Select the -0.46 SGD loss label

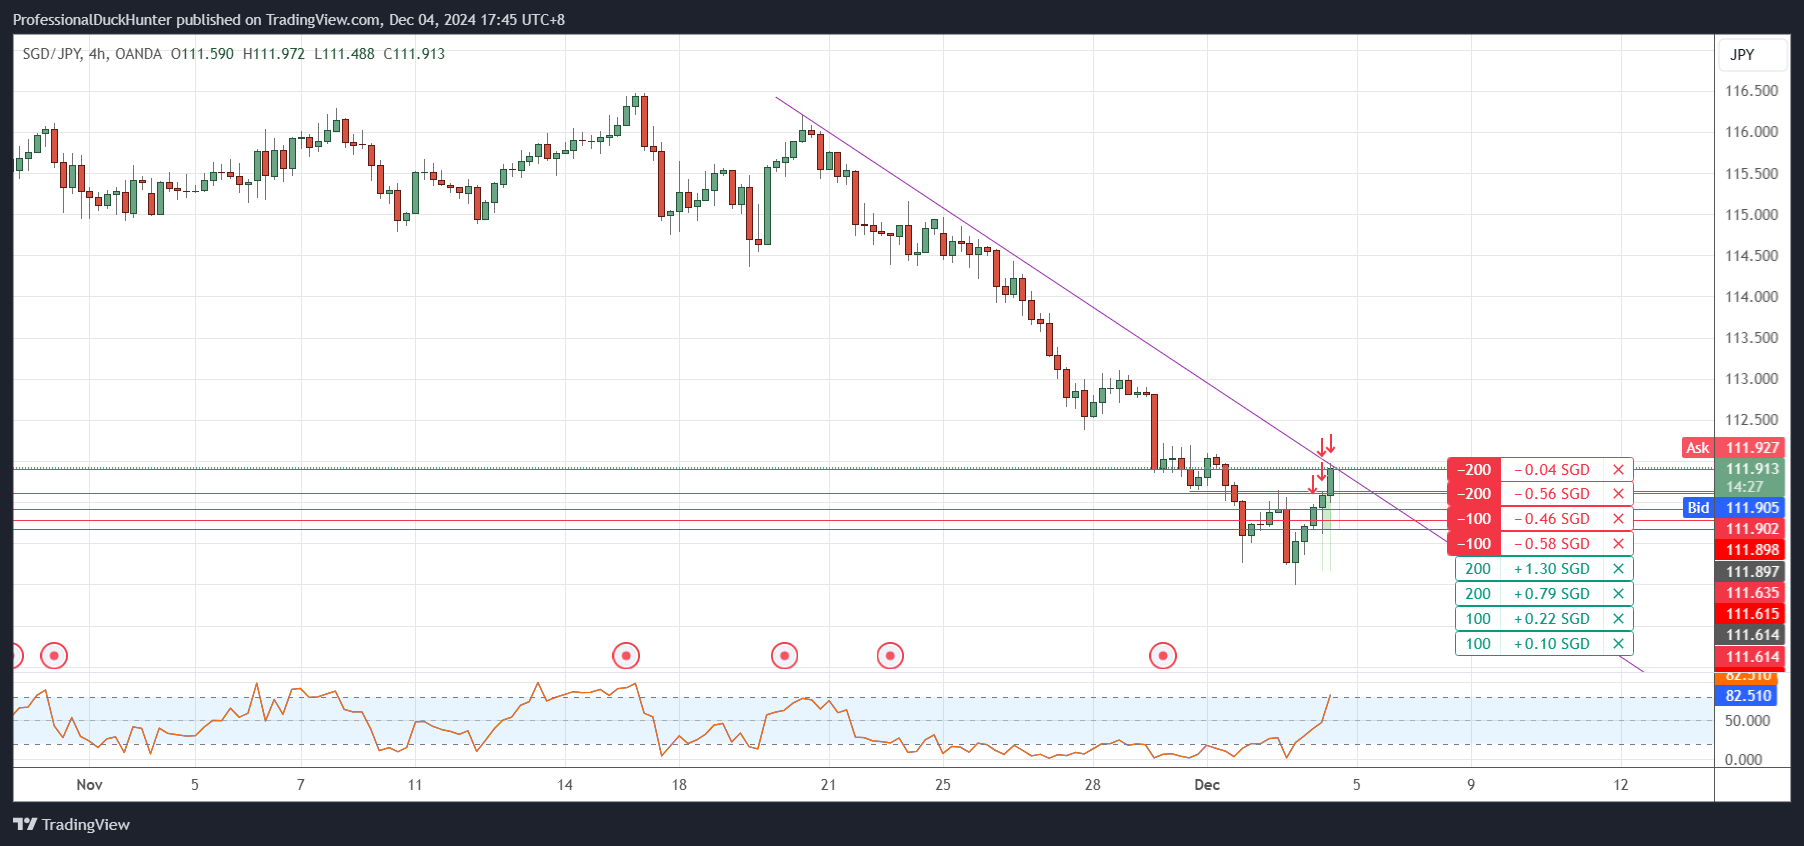point(1552,519)
